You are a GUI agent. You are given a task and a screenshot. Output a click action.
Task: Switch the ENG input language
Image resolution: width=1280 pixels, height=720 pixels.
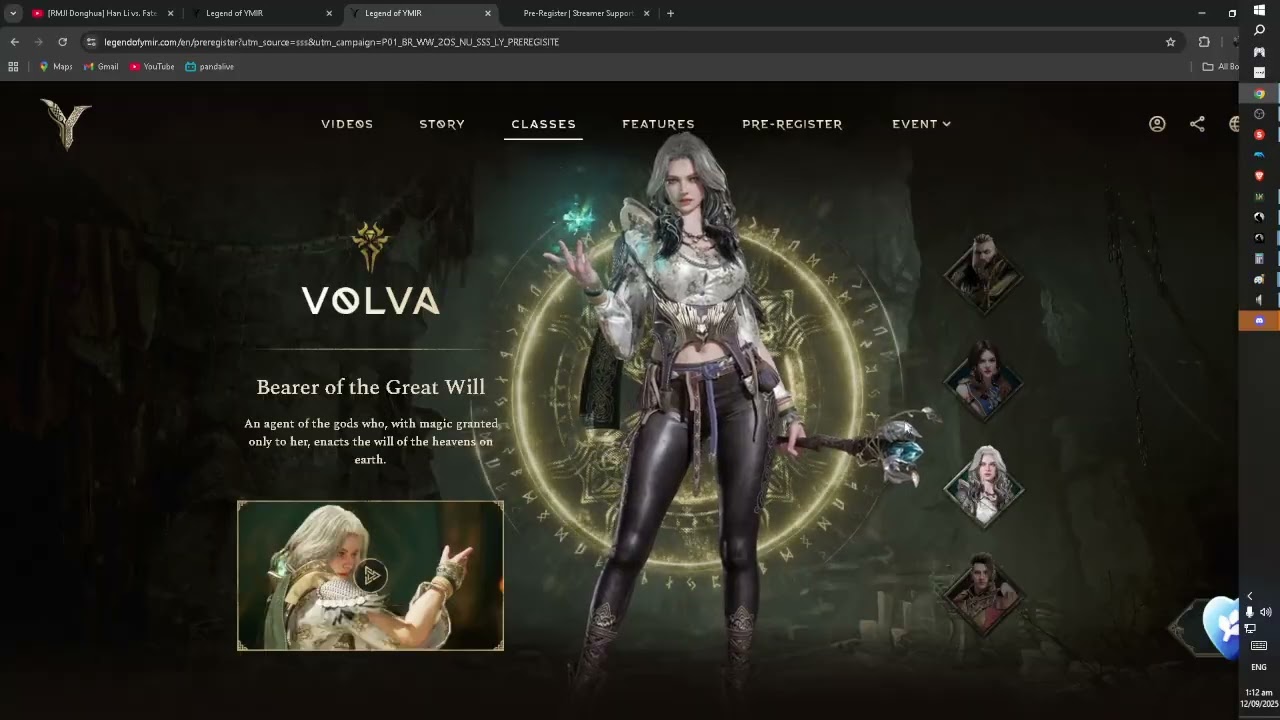pos(1259,667)
